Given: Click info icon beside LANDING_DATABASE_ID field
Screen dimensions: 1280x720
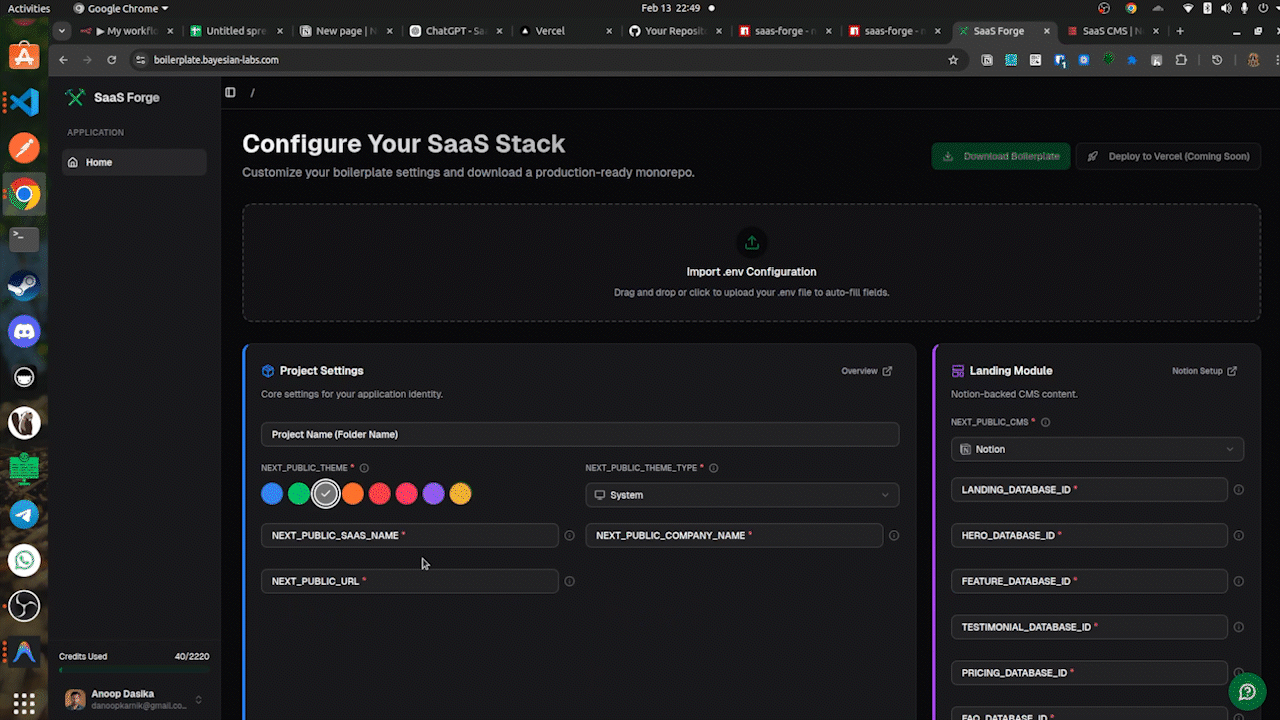Looking at the screenshot, I should click(x=1238, y=490).
